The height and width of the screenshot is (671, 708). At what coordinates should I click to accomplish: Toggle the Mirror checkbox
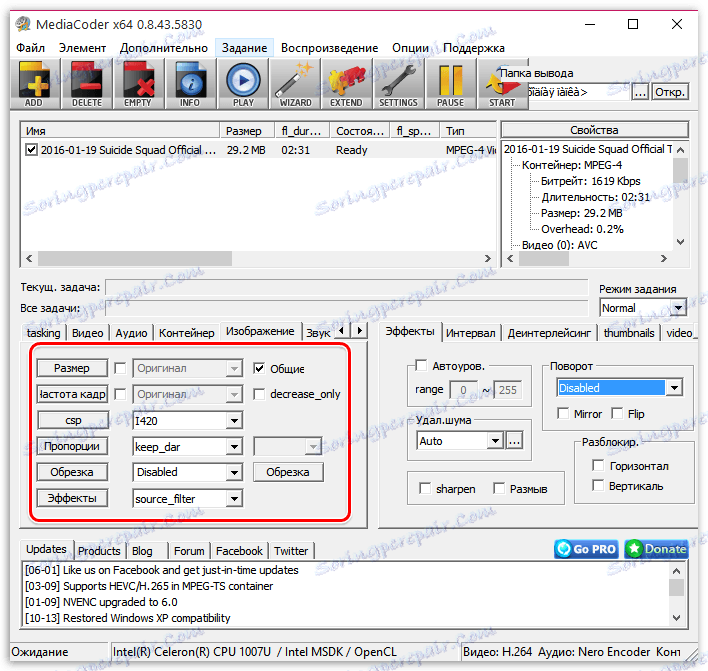point(563,413)
